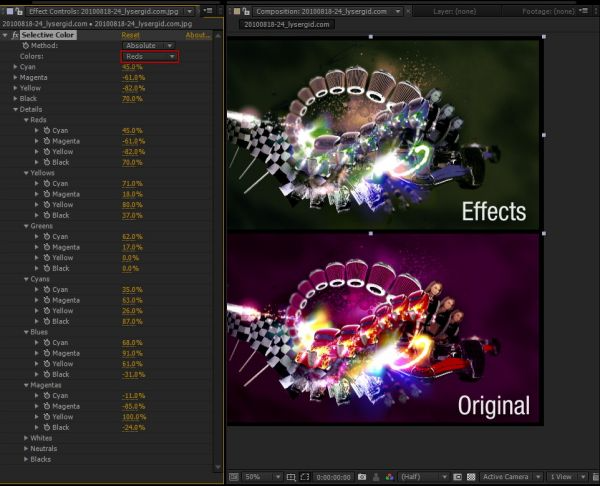
Task: Toggle the fx switch for Selective Color
Action: (x=15, y=35)
